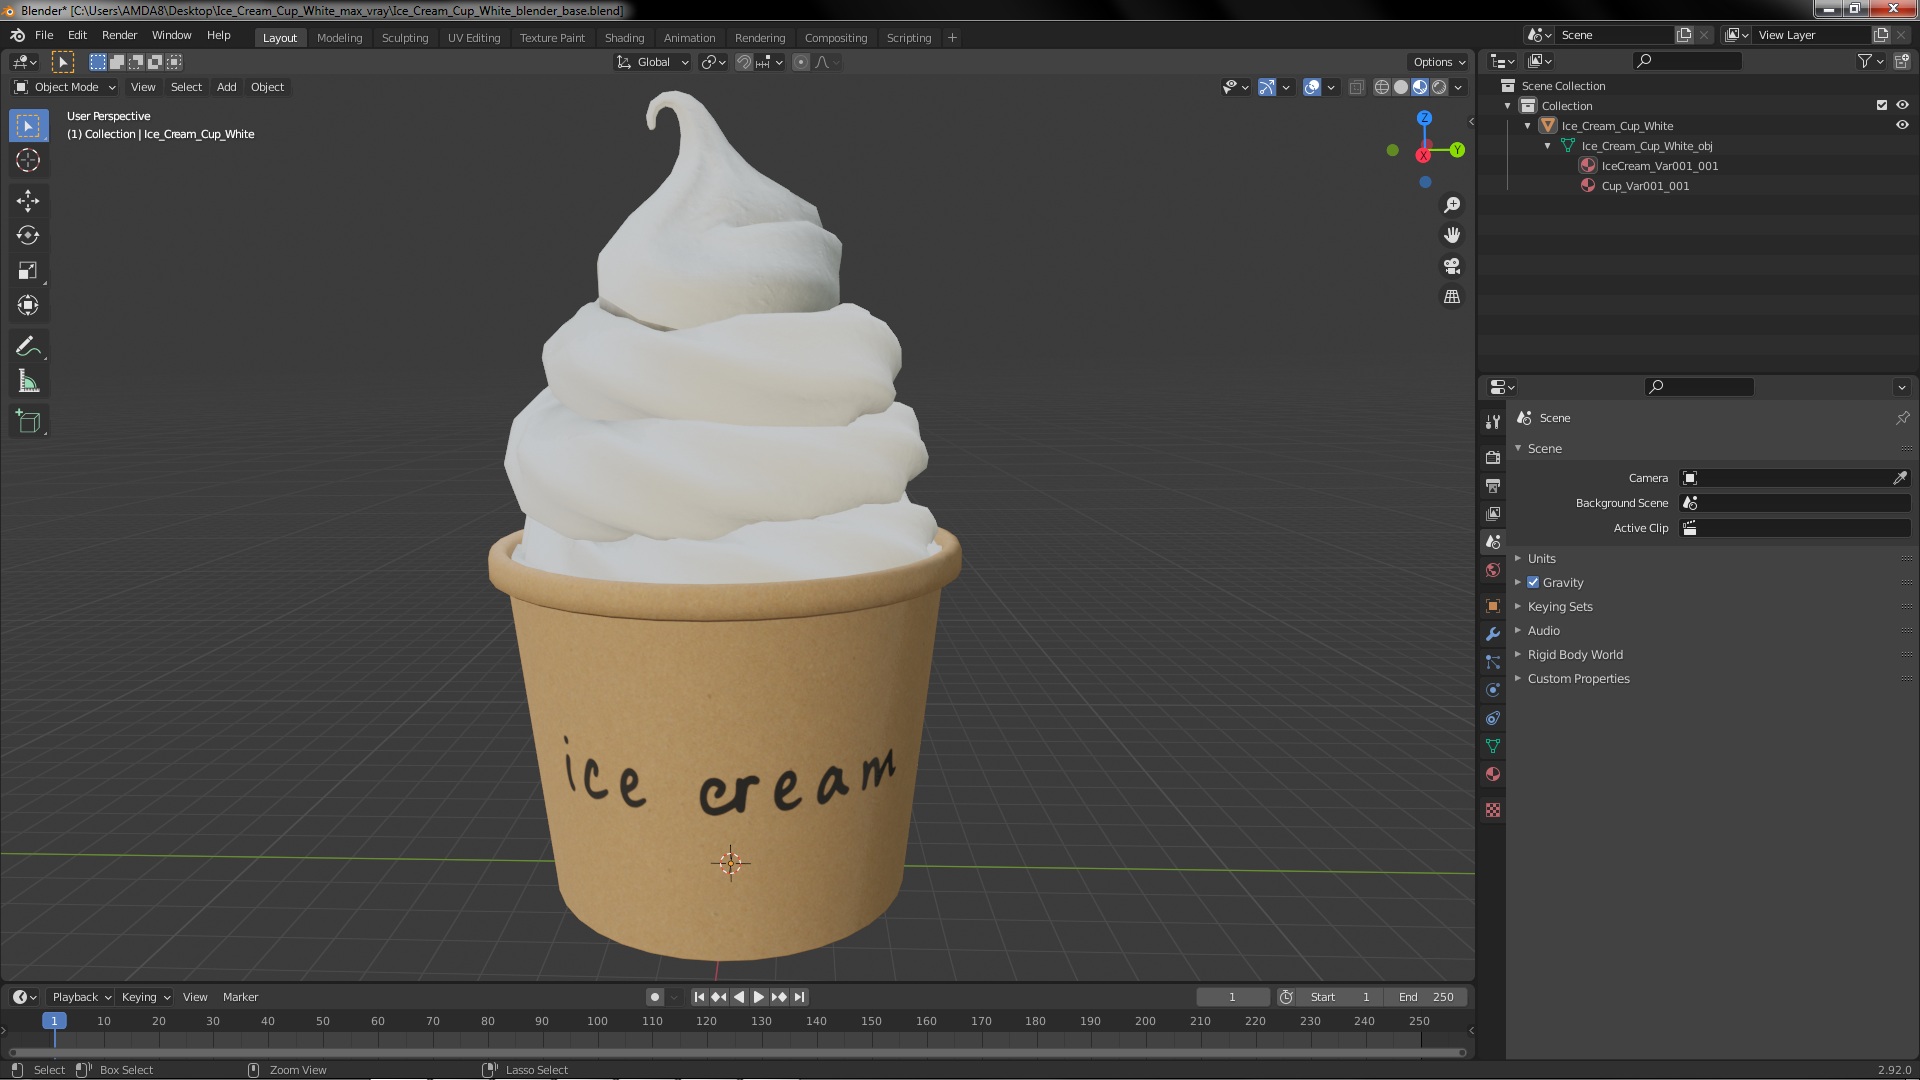Select the Annotate tool
The width and height of the screenshot is (1920, 1080).
[x=28, y=347]
